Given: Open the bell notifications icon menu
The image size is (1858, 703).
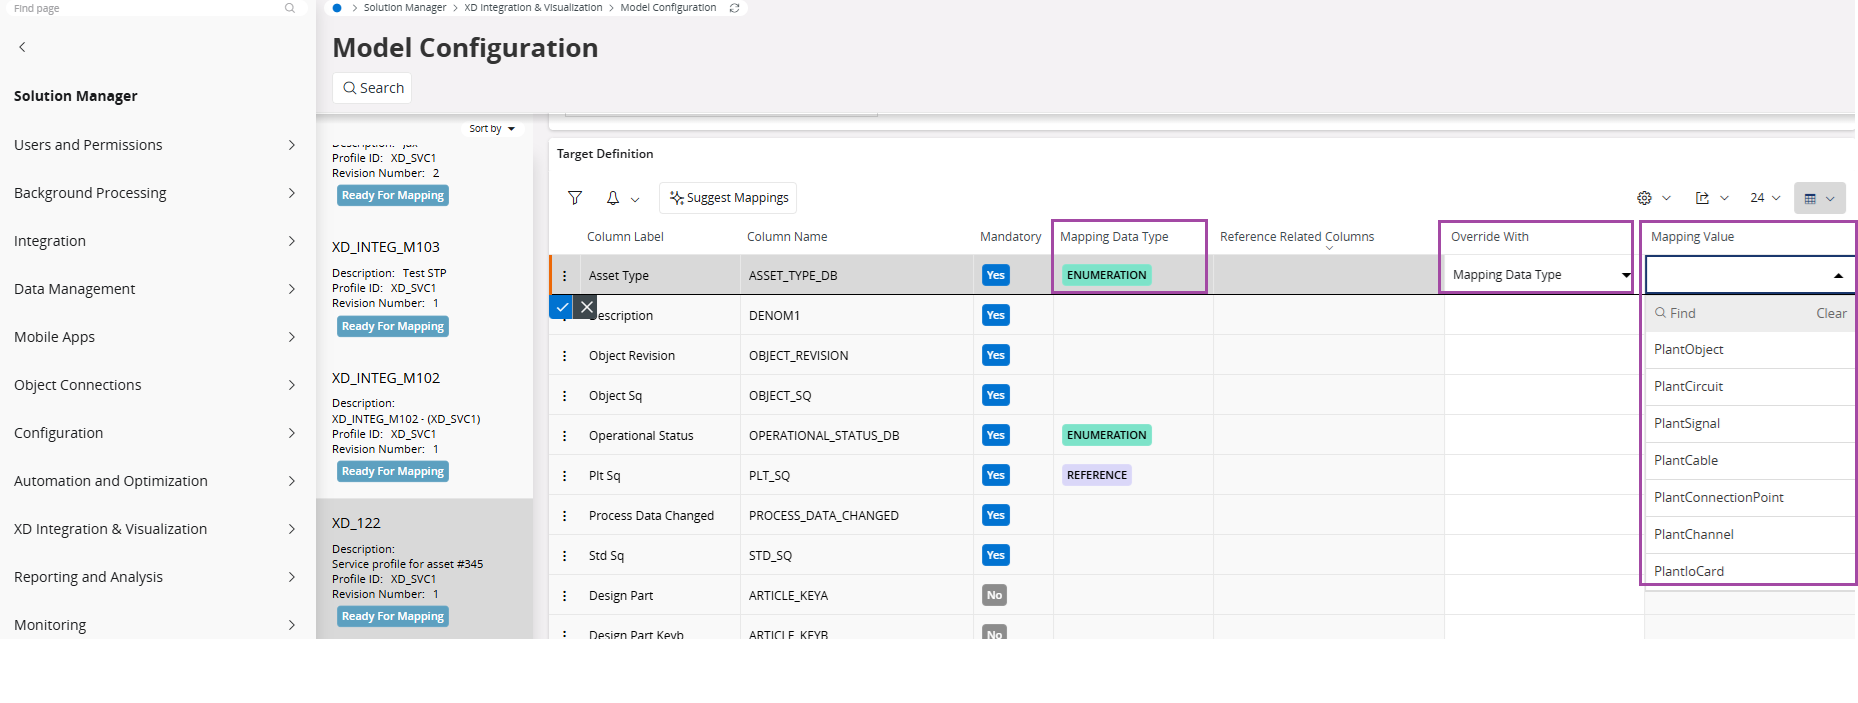Looking at the screenshot, I should tap(622, 198).
